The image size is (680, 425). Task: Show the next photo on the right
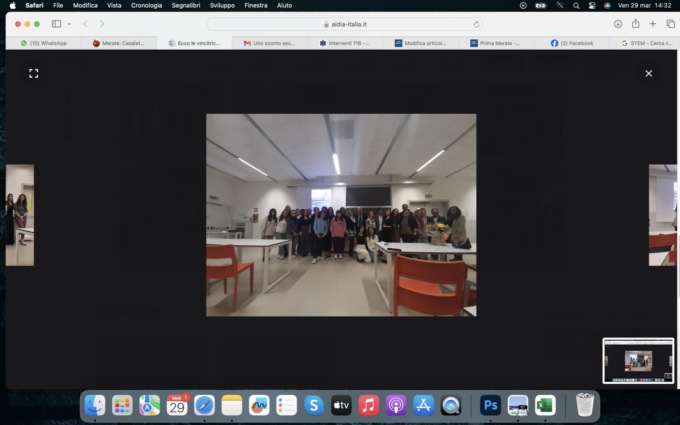(x=662, y=215)
